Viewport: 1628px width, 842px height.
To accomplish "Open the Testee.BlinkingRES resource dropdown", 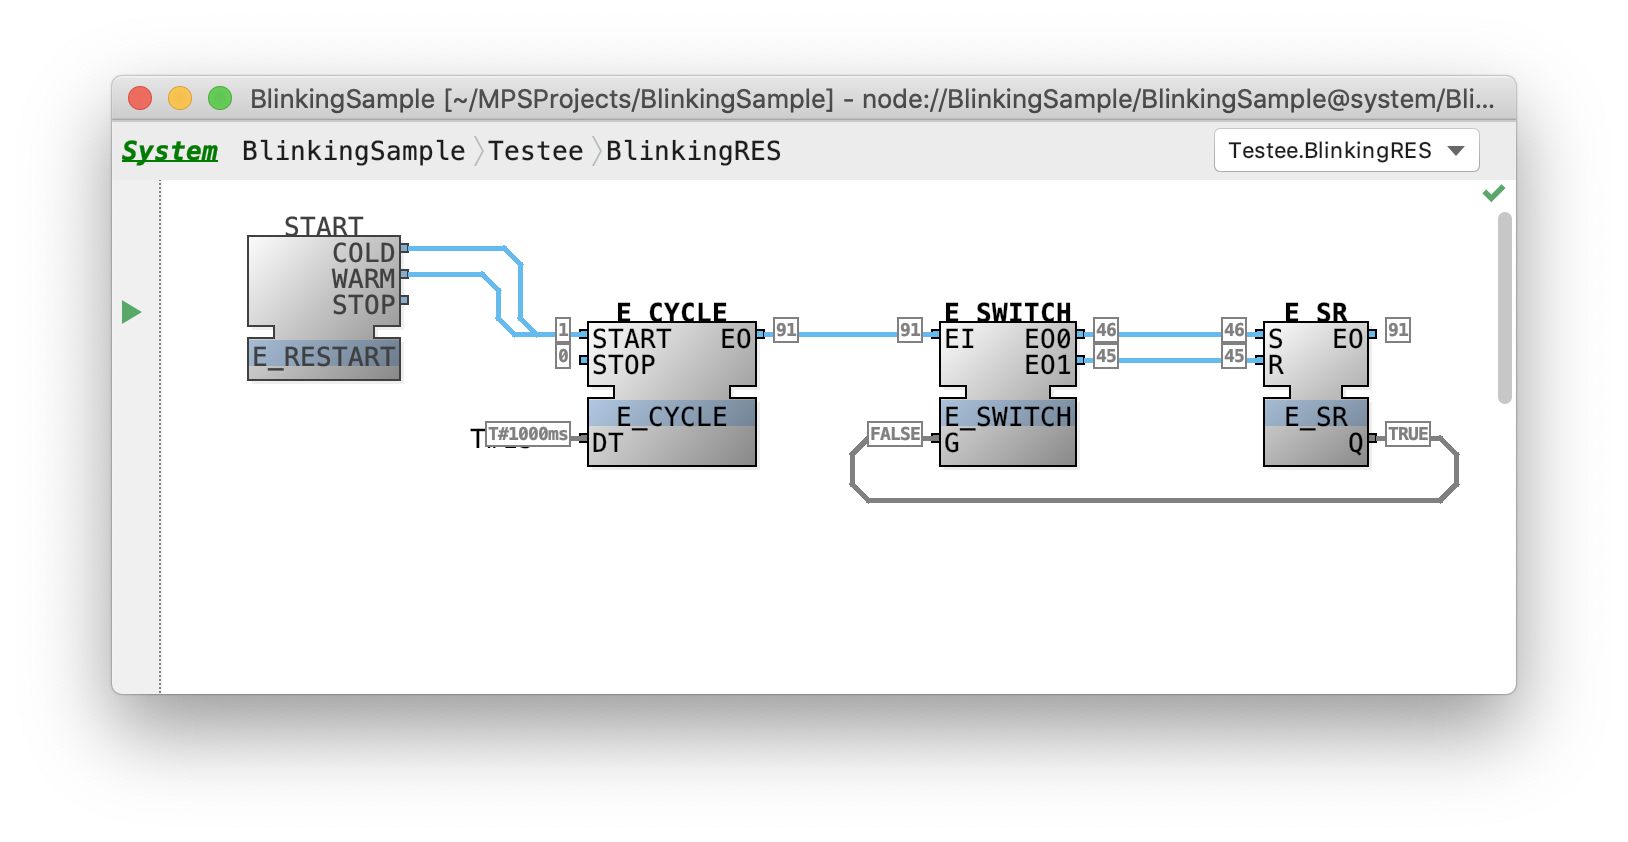I will pyautogui.click(x=1346, y=150).
